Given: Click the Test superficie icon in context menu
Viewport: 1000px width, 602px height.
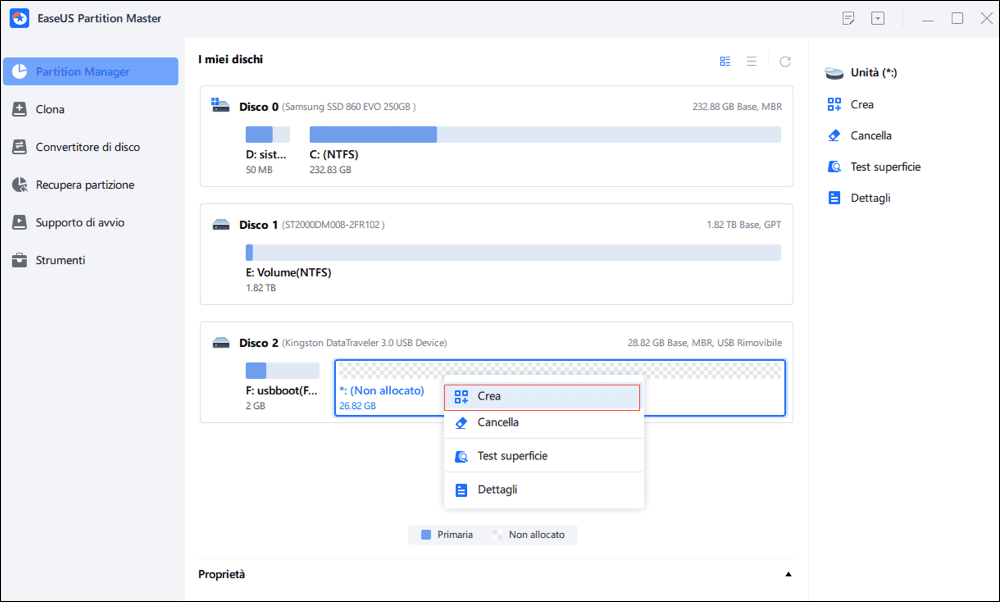Looking at the screenshot, I should pyautogui.click(x=461, y=457).
